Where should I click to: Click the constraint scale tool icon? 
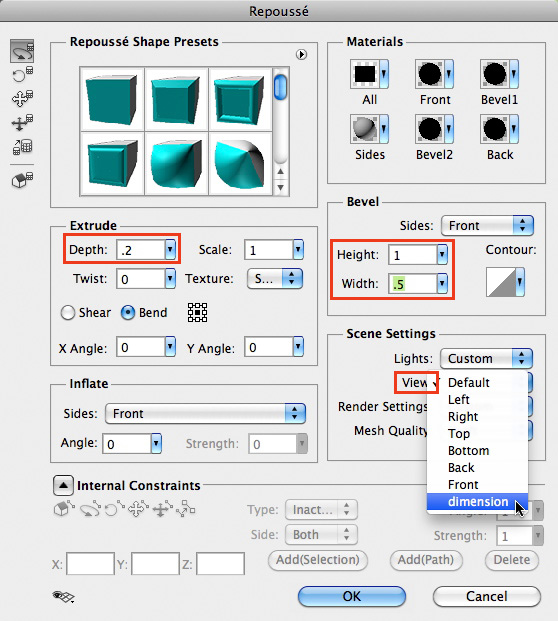click(x=185, y=509)
